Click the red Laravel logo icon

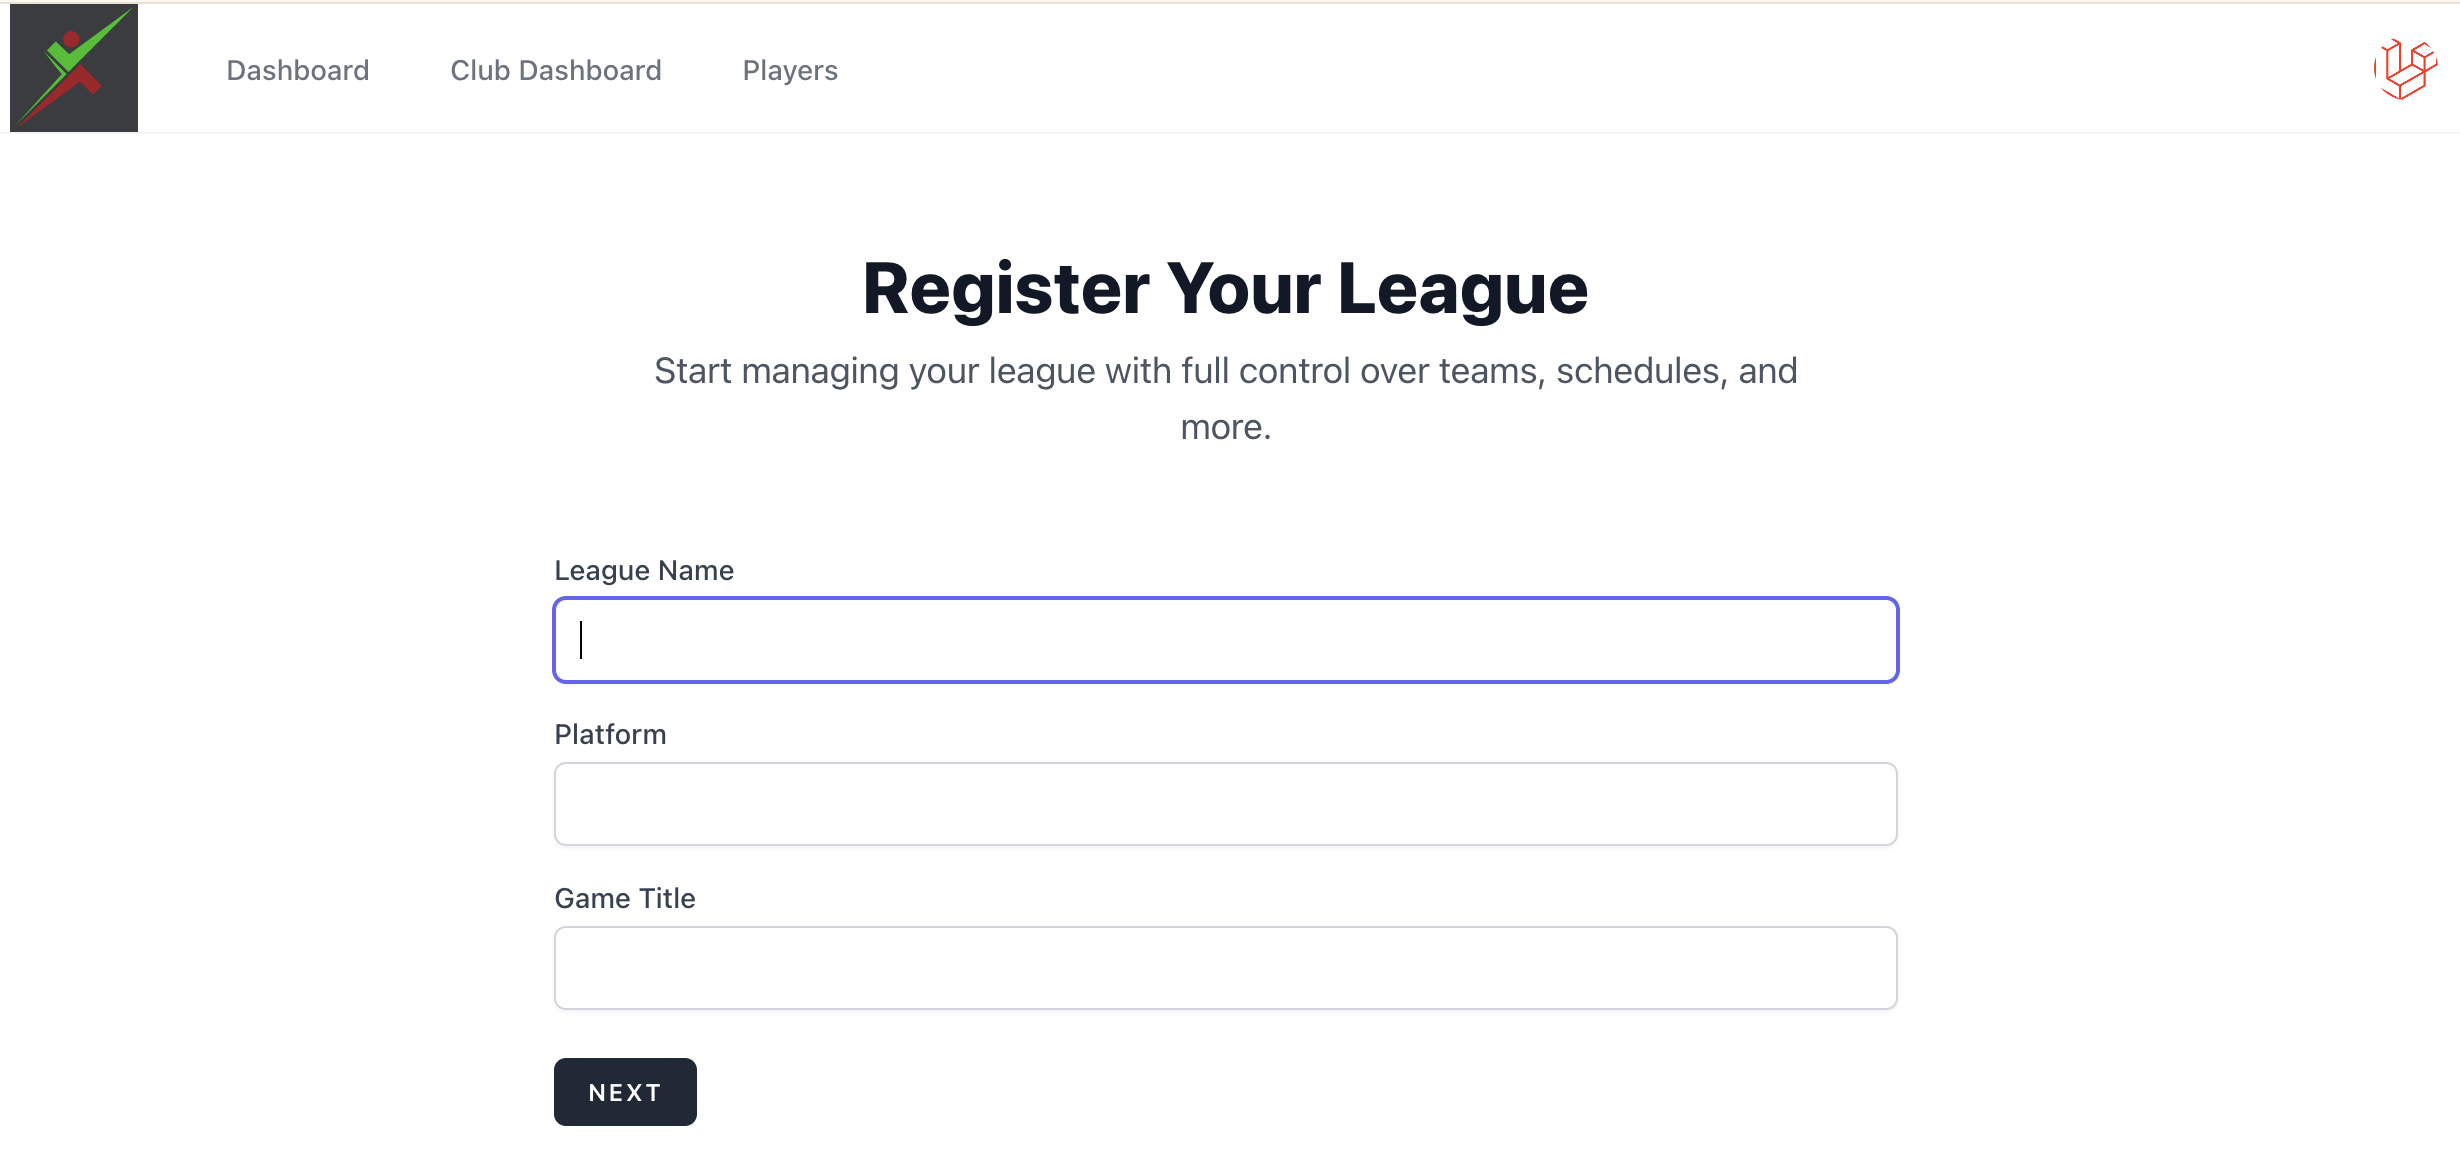[x=2405, y=69]
